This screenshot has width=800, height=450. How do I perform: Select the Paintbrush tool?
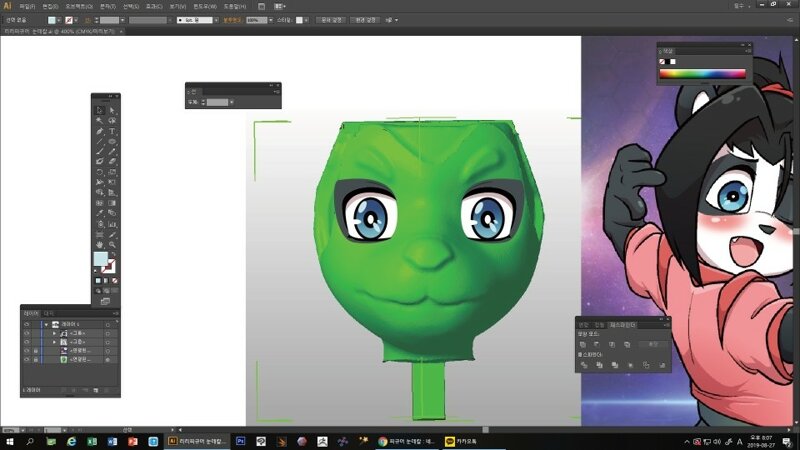coord(99,152)
